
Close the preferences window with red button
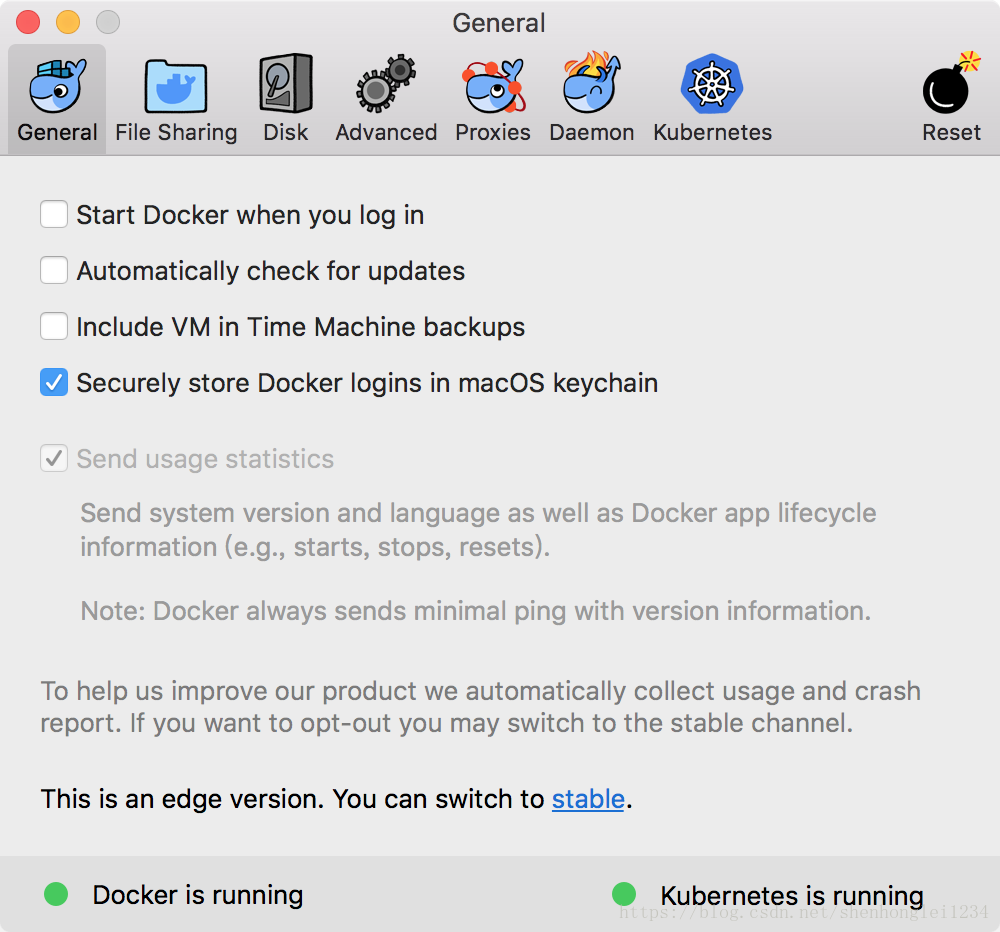click(28, 22)
